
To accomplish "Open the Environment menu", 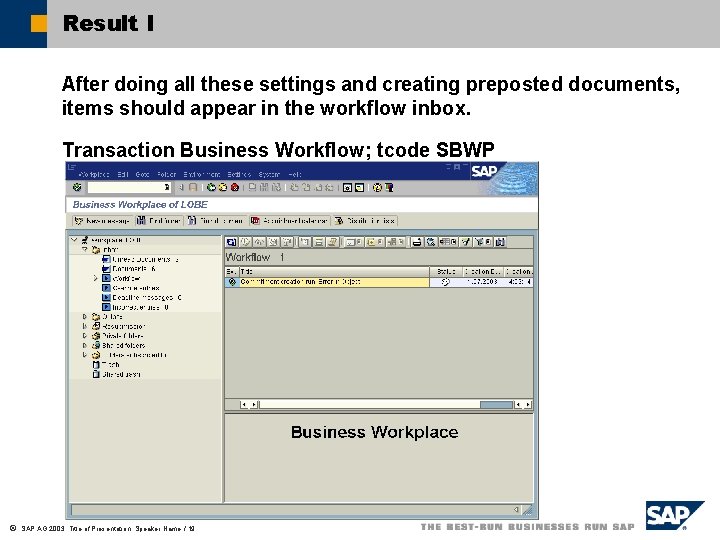I will pyautogui.click(x=202, y=174).
